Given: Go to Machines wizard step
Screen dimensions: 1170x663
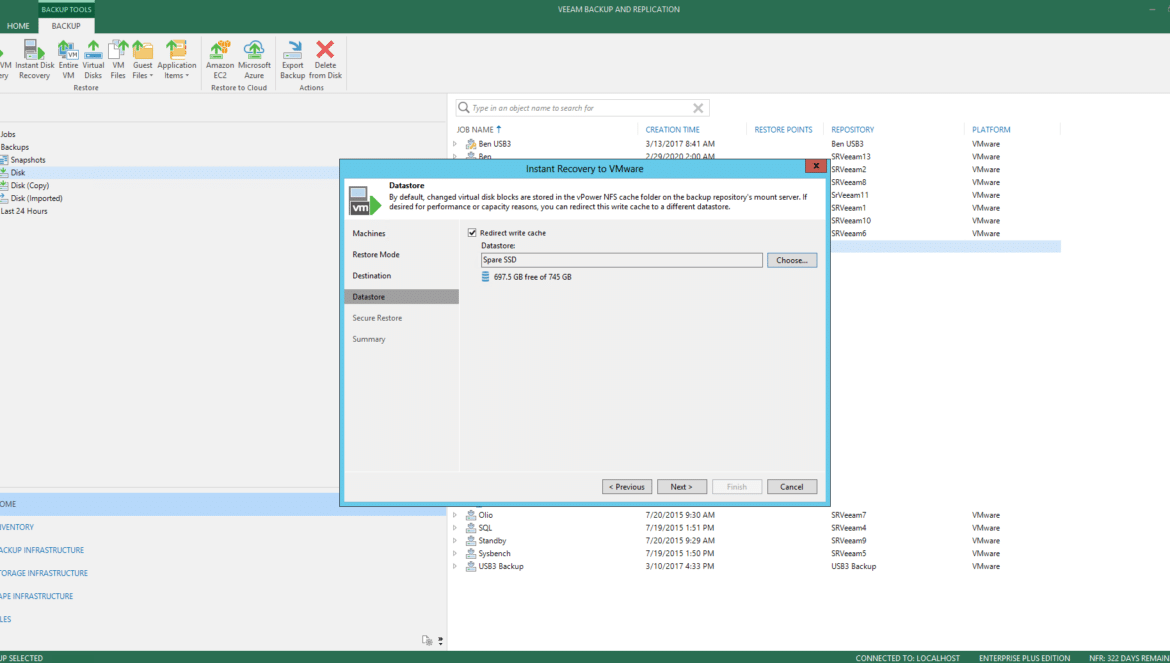Looking at the screenshot, I should point(369,233).
